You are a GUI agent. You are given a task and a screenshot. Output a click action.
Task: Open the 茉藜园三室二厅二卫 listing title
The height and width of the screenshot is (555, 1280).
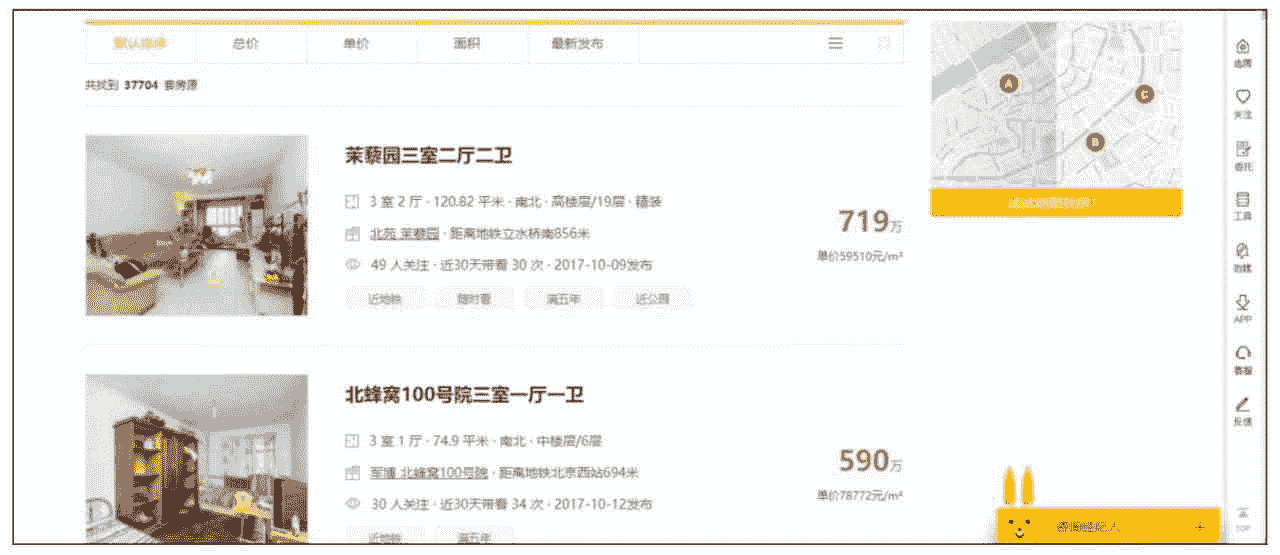coord(428,156)
